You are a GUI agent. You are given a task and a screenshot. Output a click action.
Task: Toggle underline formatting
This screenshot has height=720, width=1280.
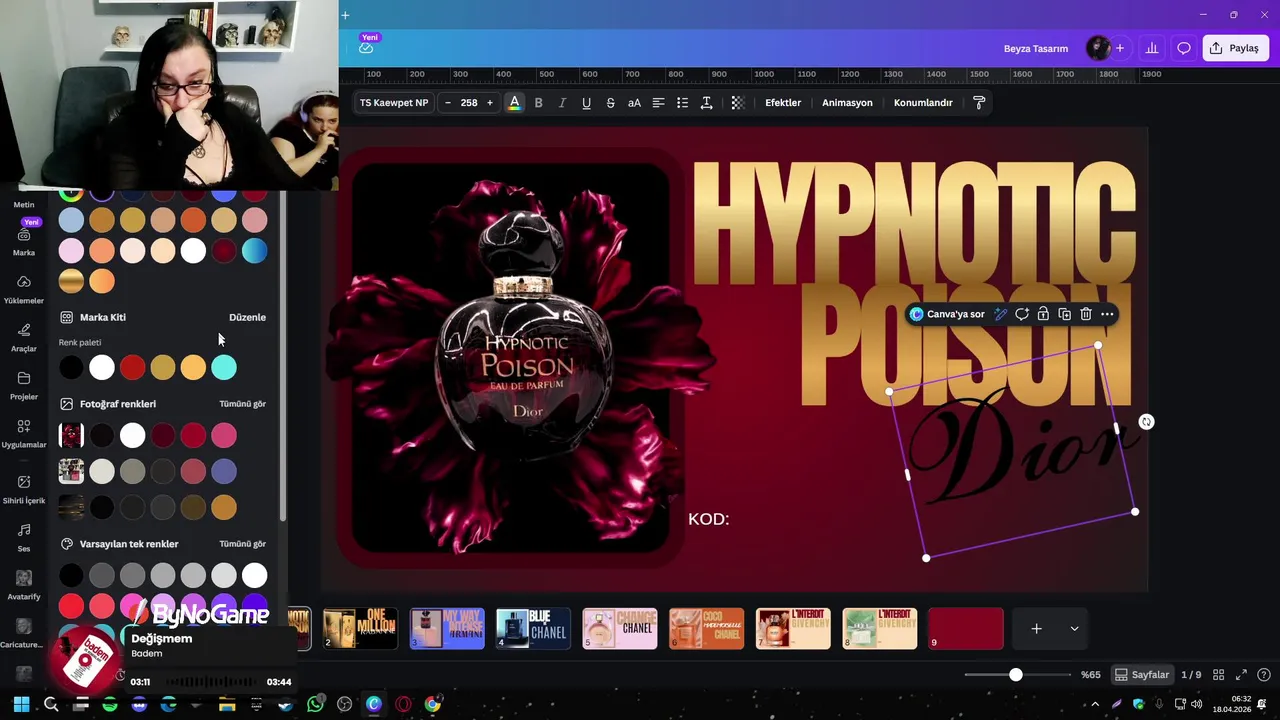586,103
